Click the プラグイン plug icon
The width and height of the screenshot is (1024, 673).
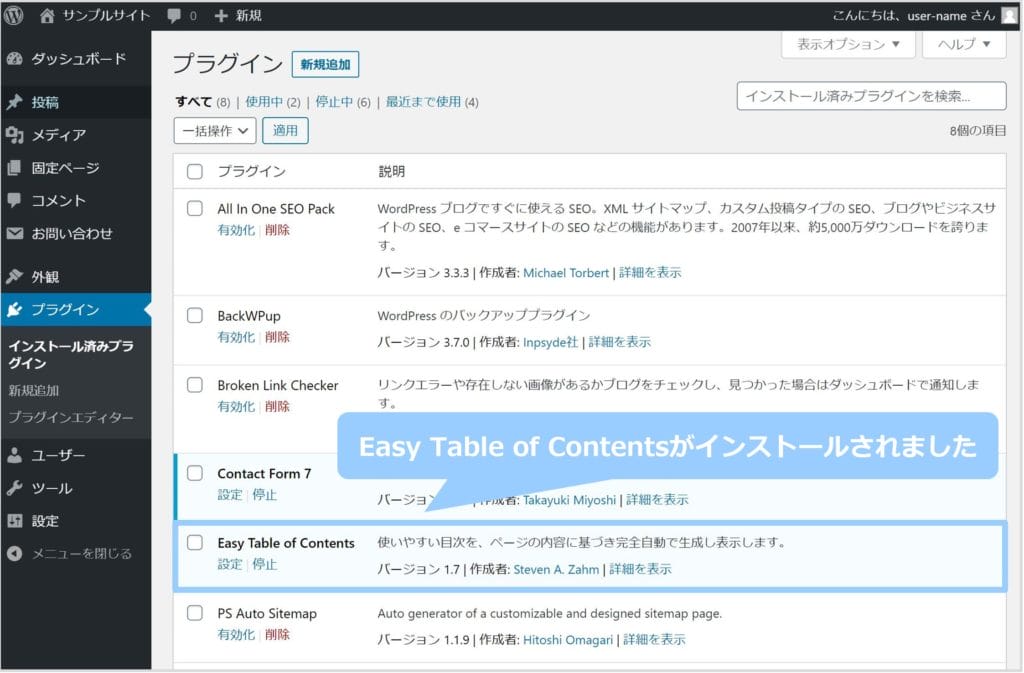(x=14, y=309)
